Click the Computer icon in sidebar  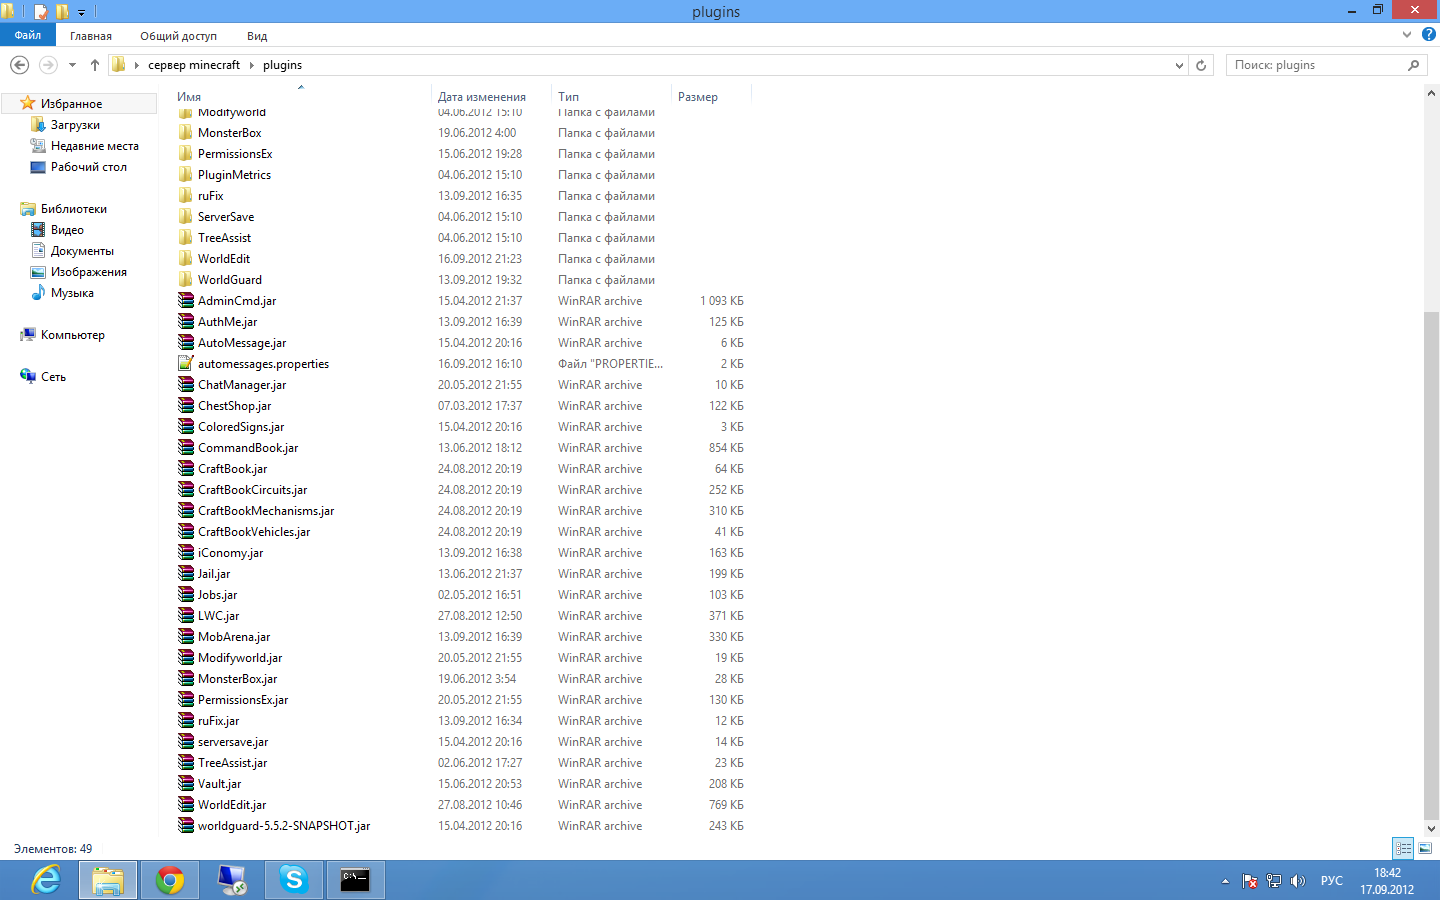(x=28, y=335)
